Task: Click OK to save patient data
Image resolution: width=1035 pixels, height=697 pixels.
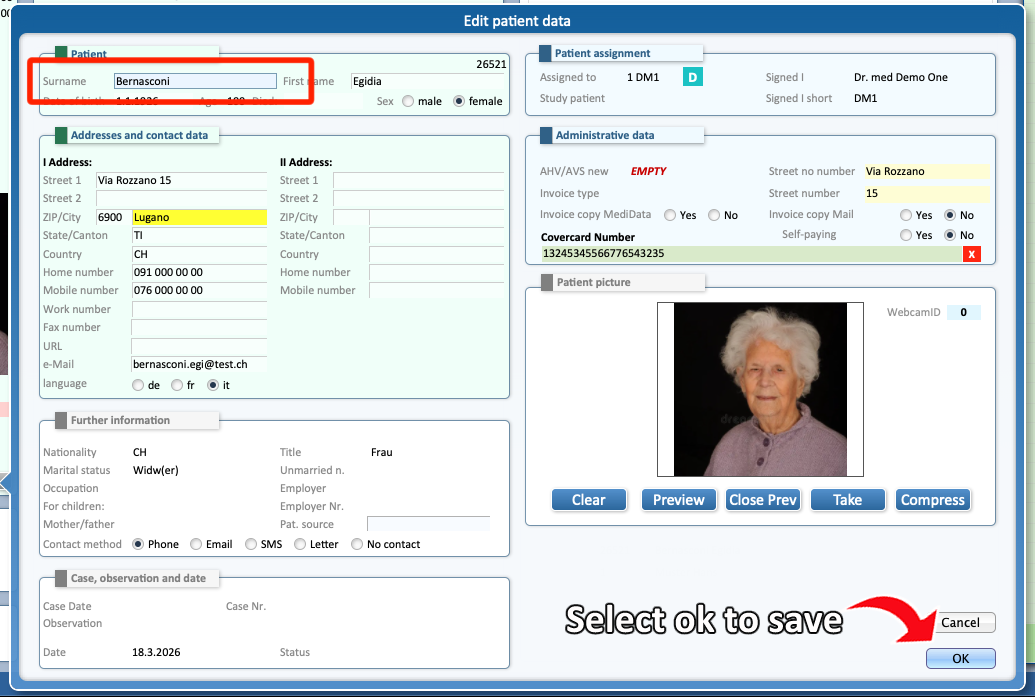Action: [960, 658]
